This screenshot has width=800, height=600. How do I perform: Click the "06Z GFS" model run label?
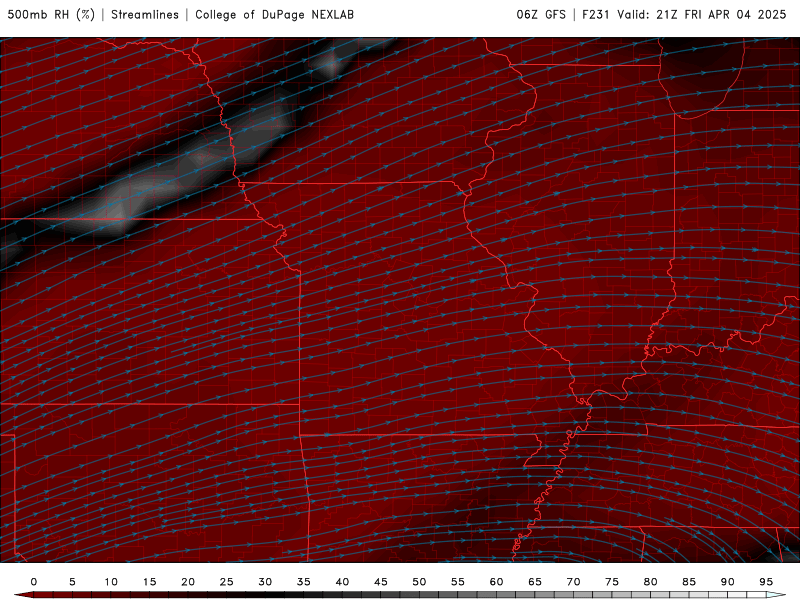coord(541,15)
